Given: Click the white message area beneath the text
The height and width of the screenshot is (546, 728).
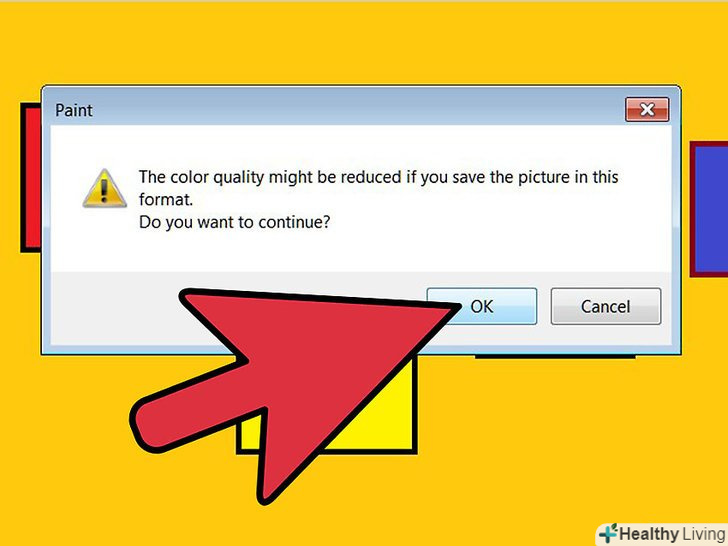Looking at the screenshot, I should click(361, 253).
